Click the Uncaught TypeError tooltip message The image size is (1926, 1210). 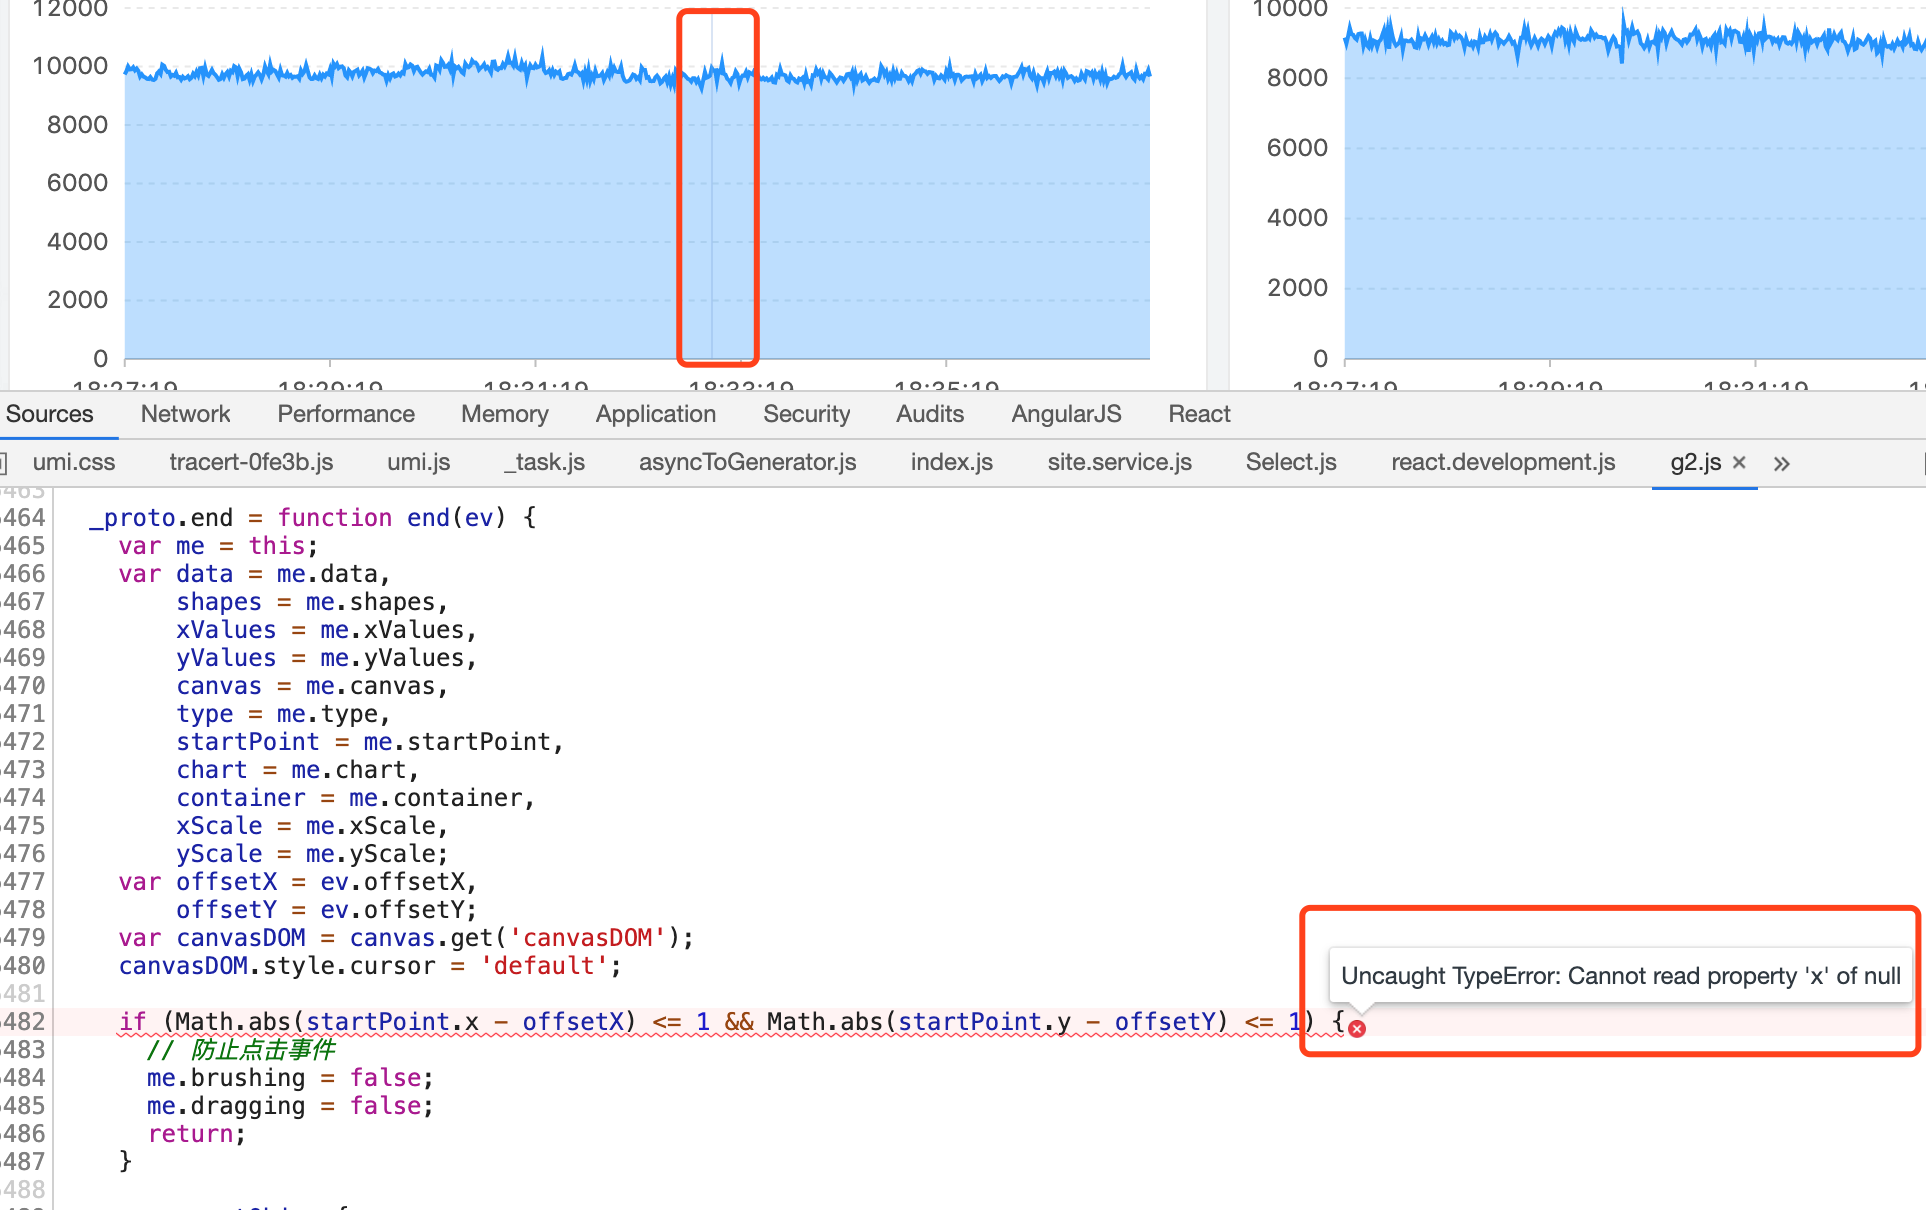pos(1620,976)
